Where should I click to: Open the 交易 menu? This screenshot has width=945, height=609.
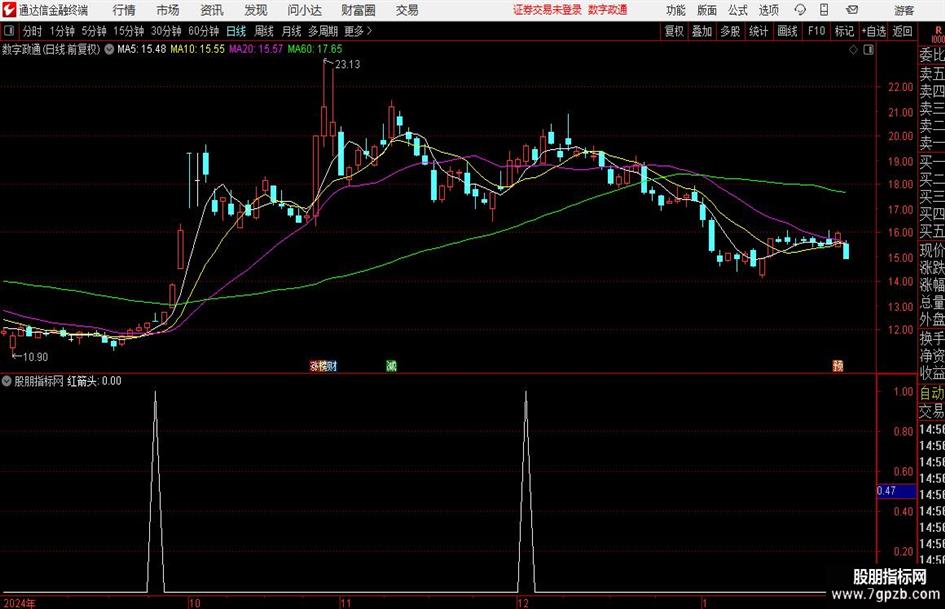tap(407, 10)
